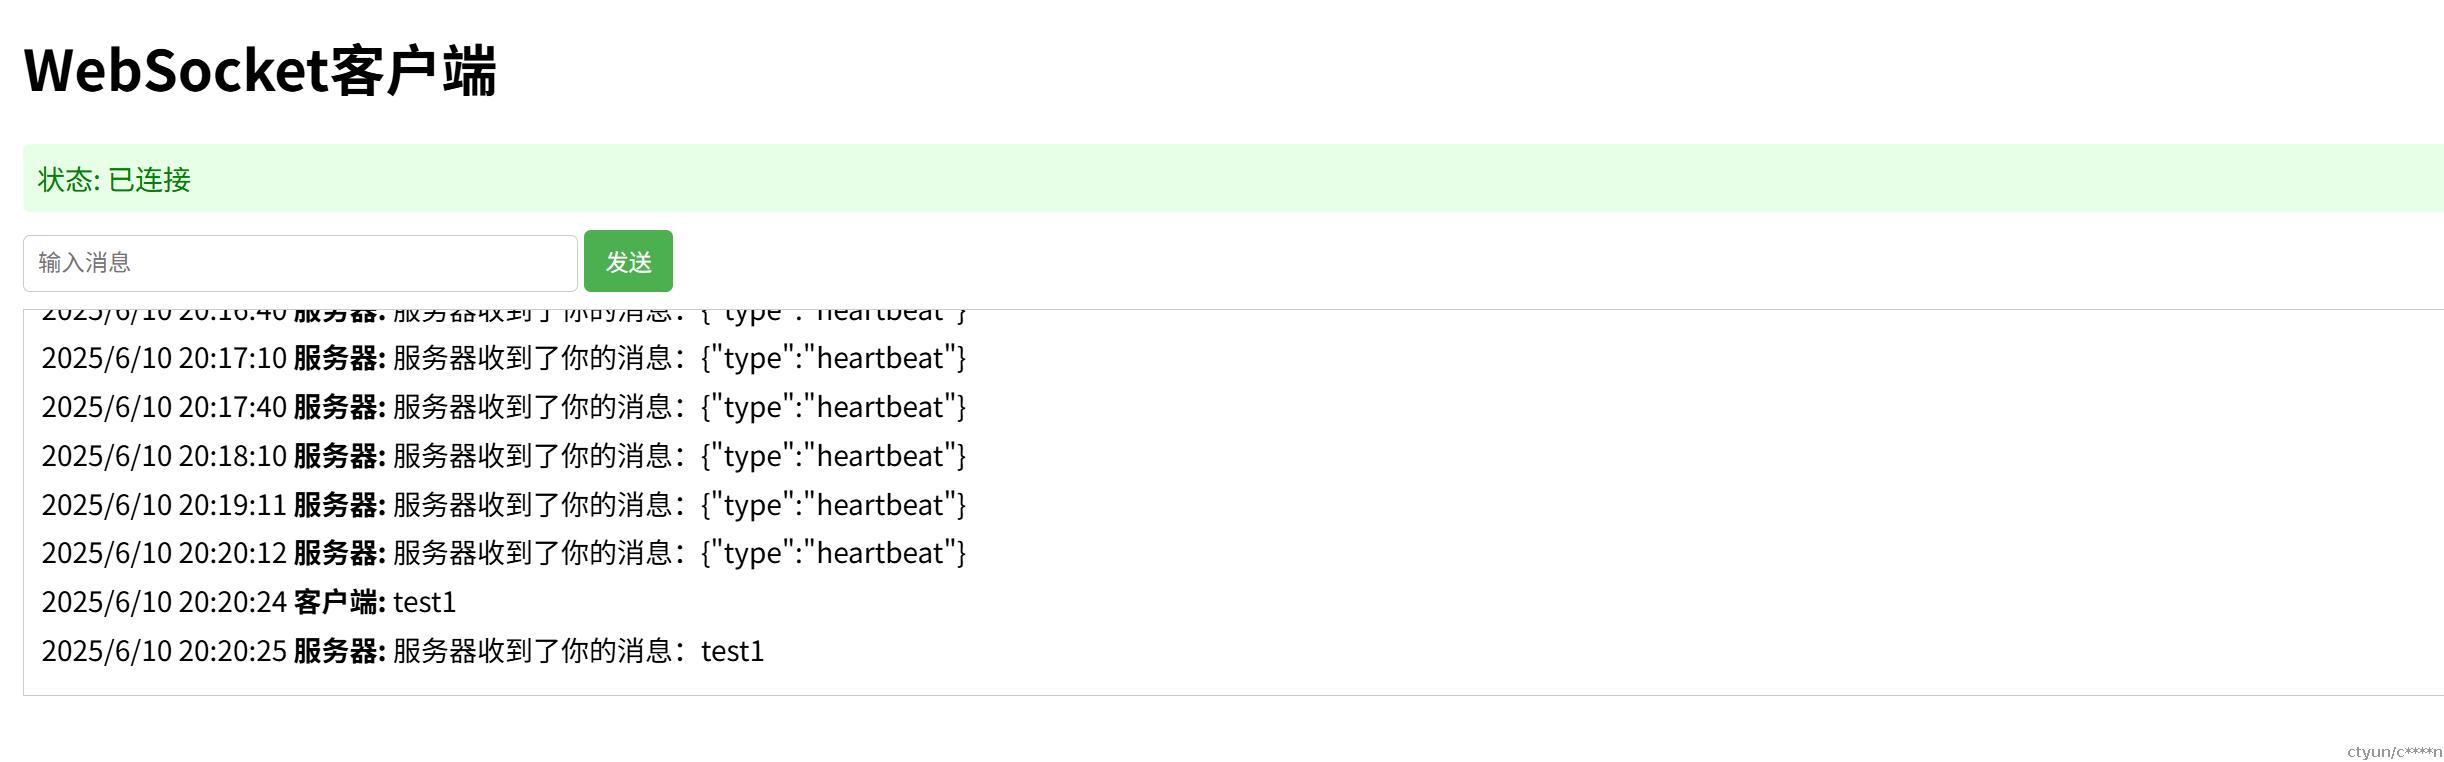
Task: Click the 20:17:40 heartbeat log entry
Action: tap(504, 407)
